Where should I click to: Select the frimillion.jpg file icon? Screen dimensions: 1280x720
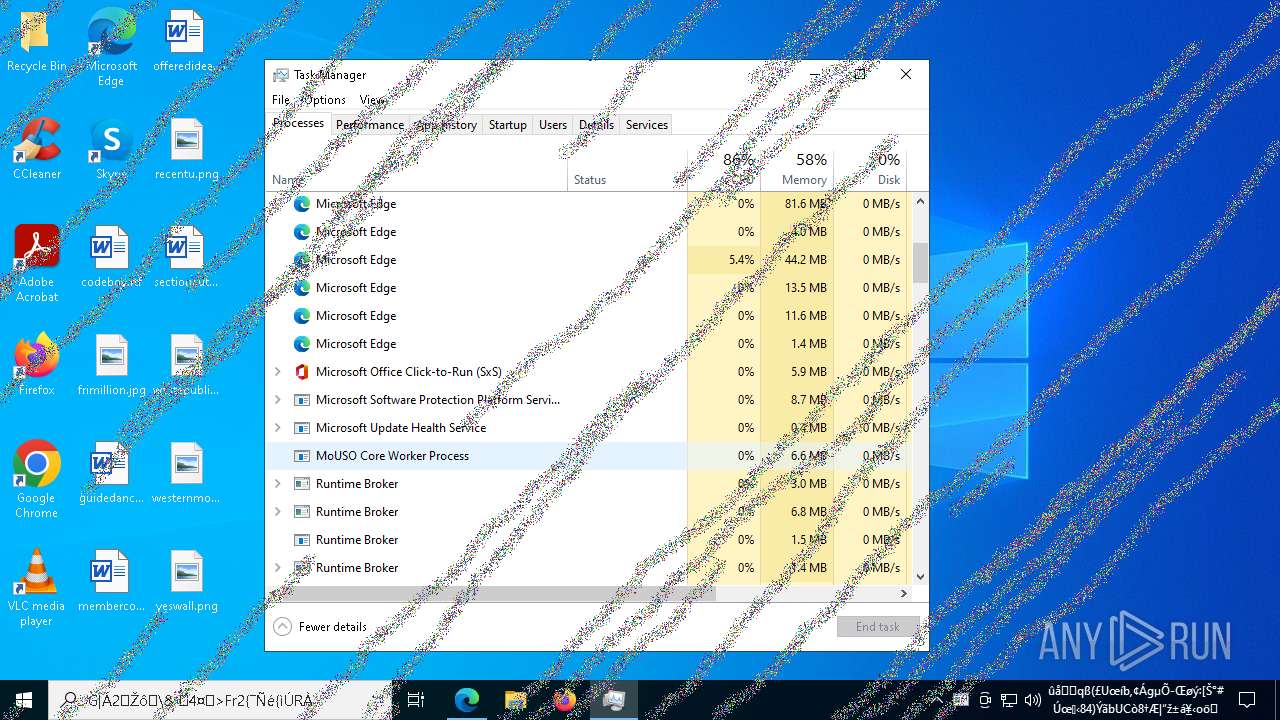[x=112, y=365]
